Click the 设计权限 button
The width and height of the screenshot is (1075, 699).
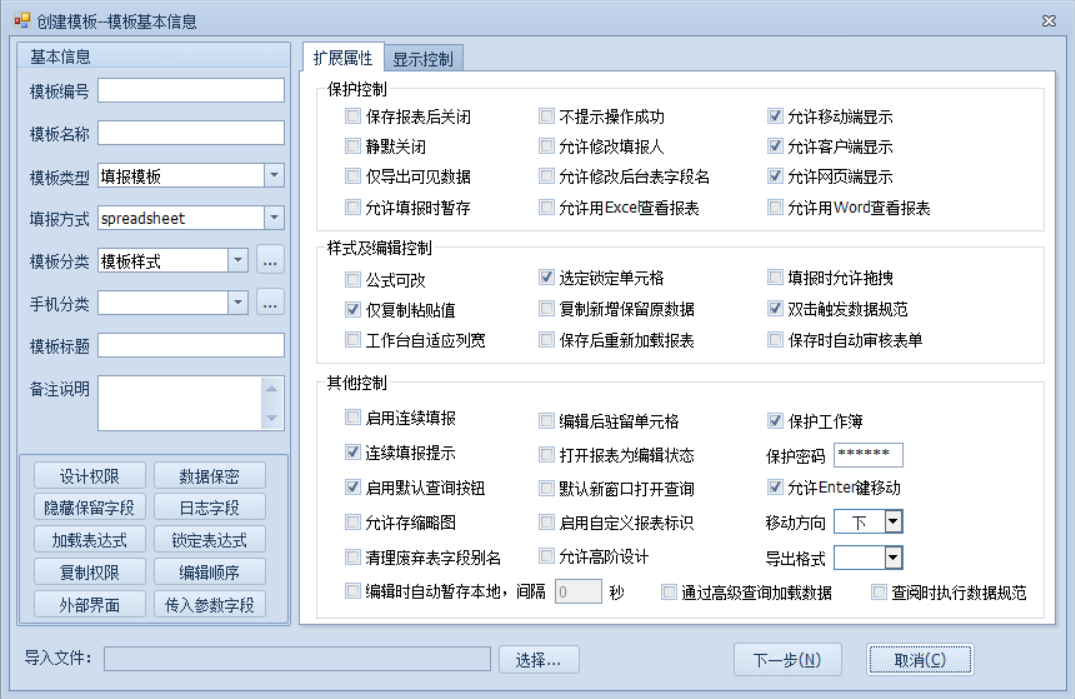point(89,476)
